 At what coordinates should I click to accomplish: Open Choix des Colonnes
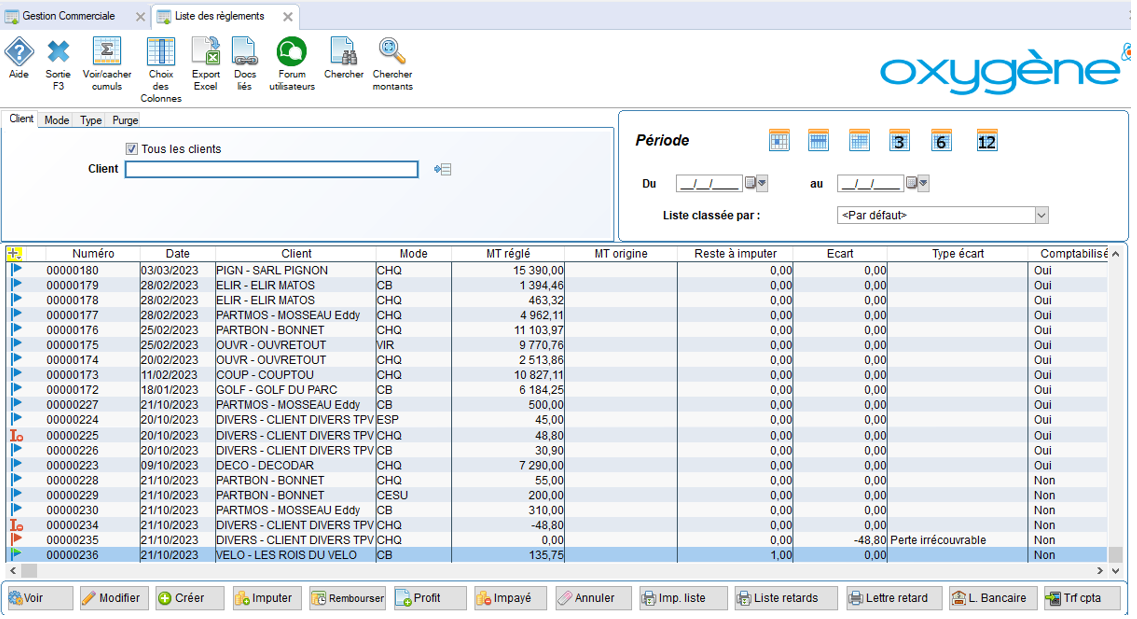160,52
